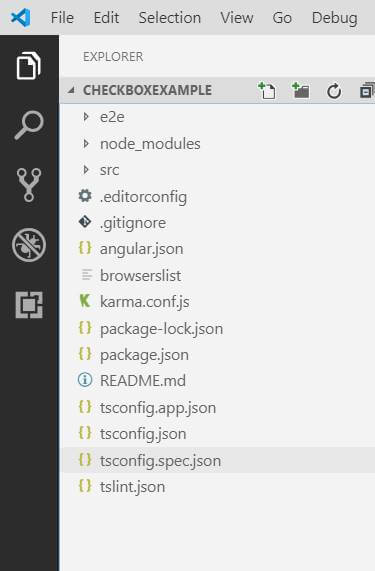Click the Visual Studio Code logo icon
Image resolution: width=375 pixels, height=571 pixels.
click(x=20, y=17)
